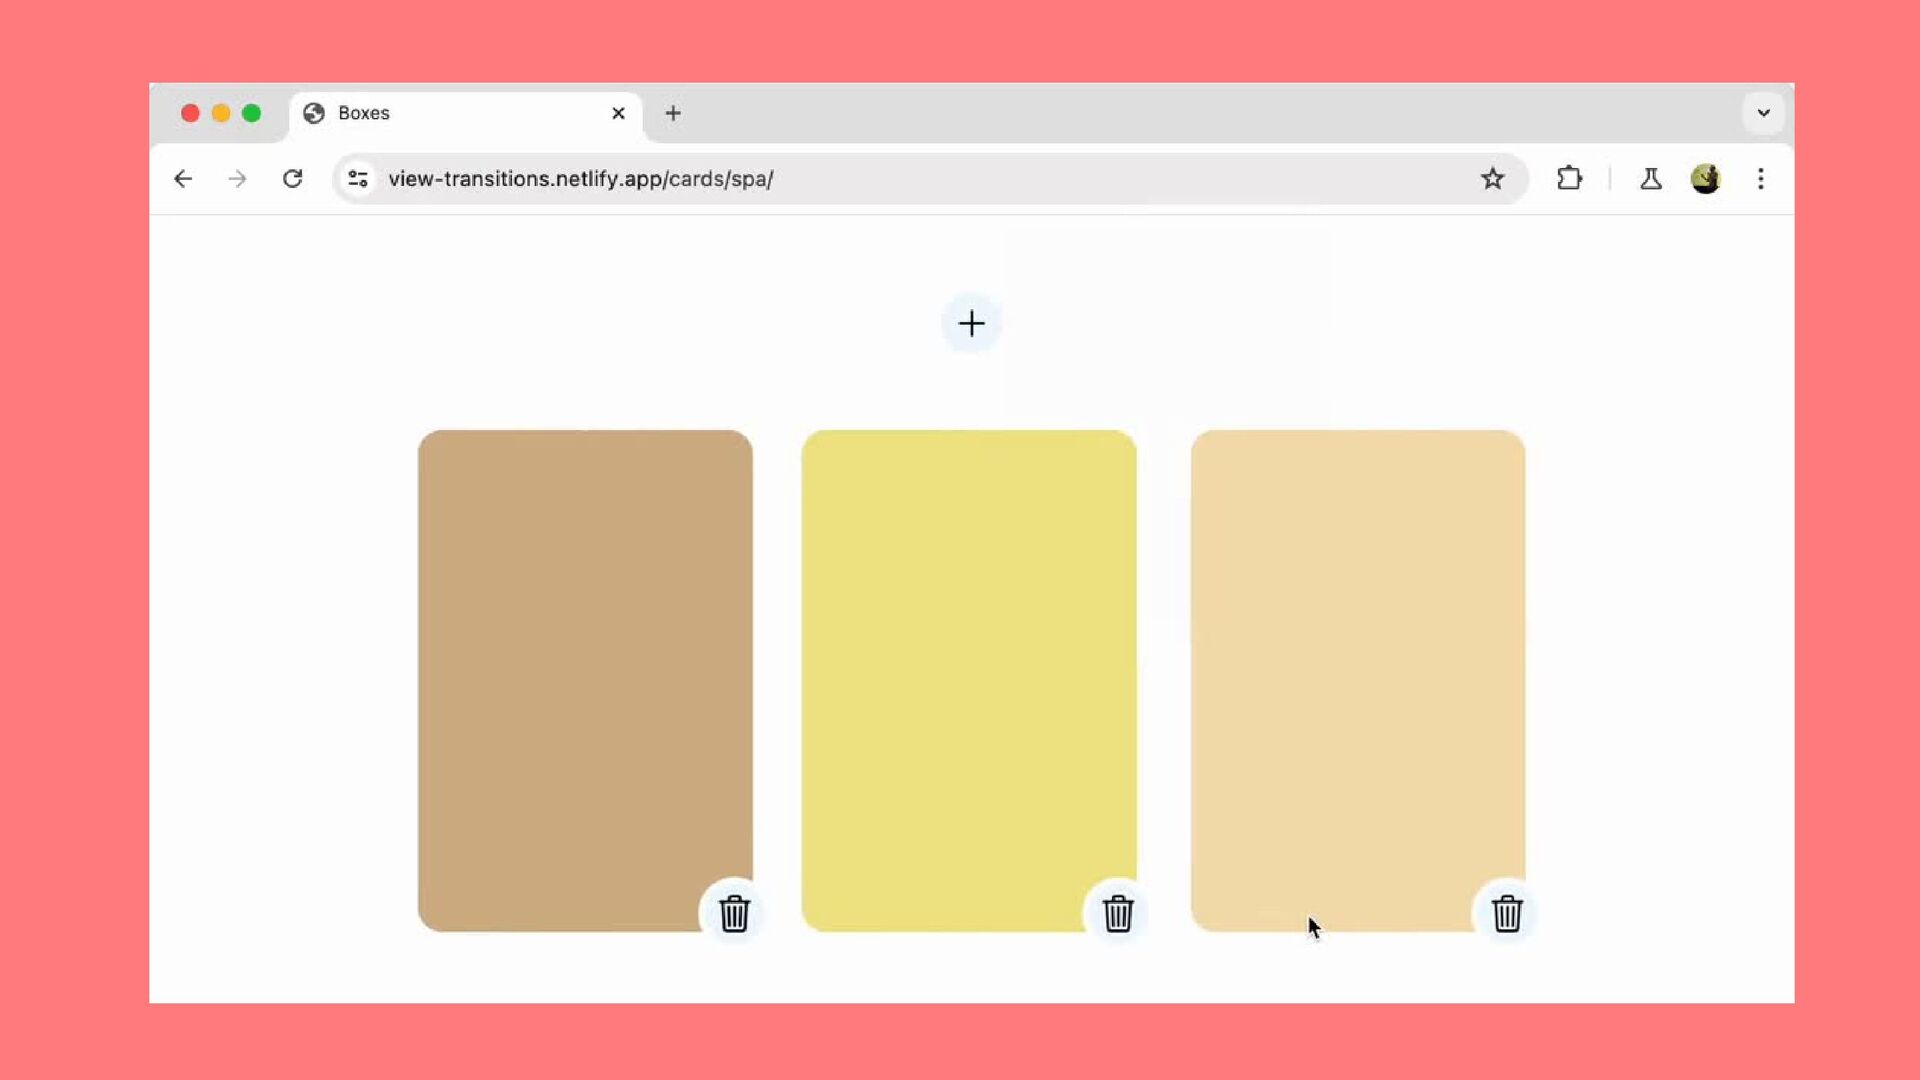The image size is (1920, 1080).
Task: Reload the current page
Action: (x=292, y=179)
